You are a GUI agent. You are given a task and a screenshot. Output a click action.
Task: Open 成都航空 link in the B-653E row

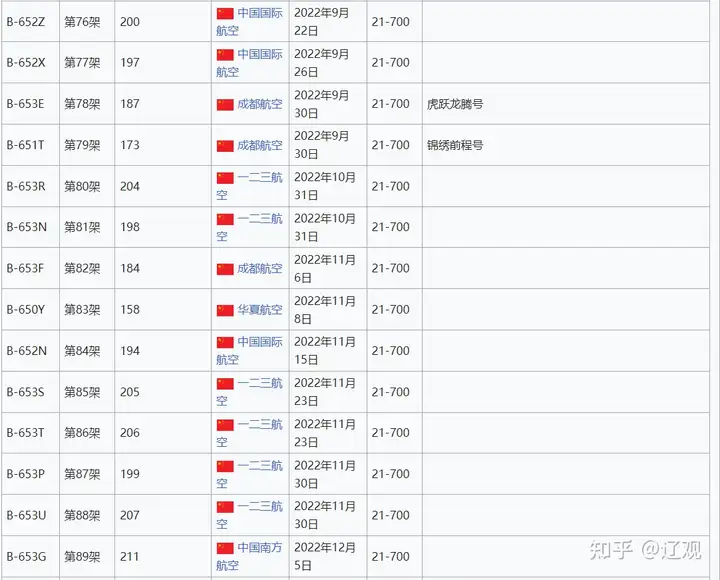point(259,104)
